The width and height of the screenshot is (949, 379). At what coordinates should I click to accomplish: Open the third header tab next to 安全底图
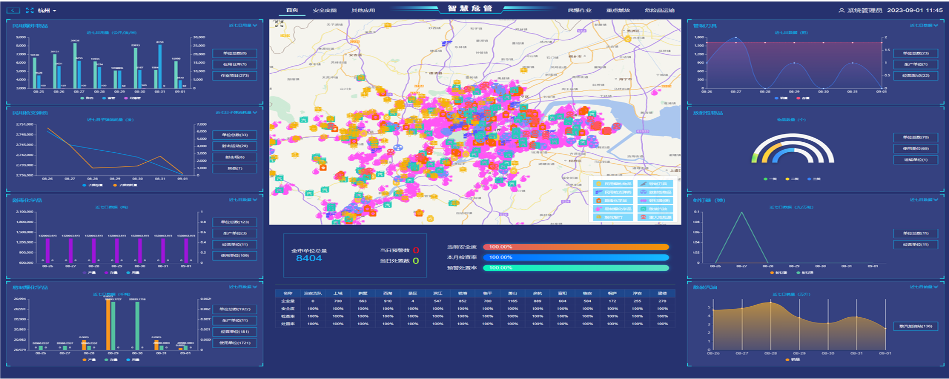coord(363,10)
